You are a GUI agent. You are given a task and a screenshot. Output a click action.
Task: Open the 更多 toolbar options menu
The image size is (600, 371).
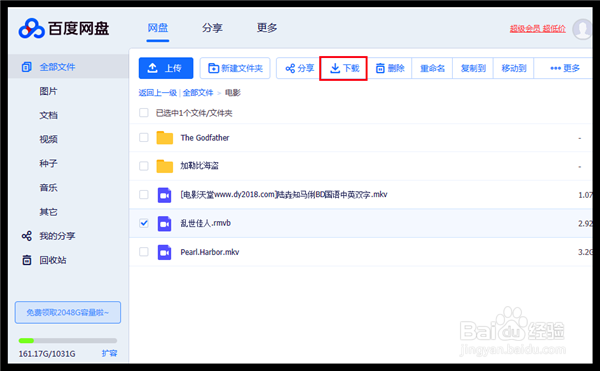tap(564, 68)
